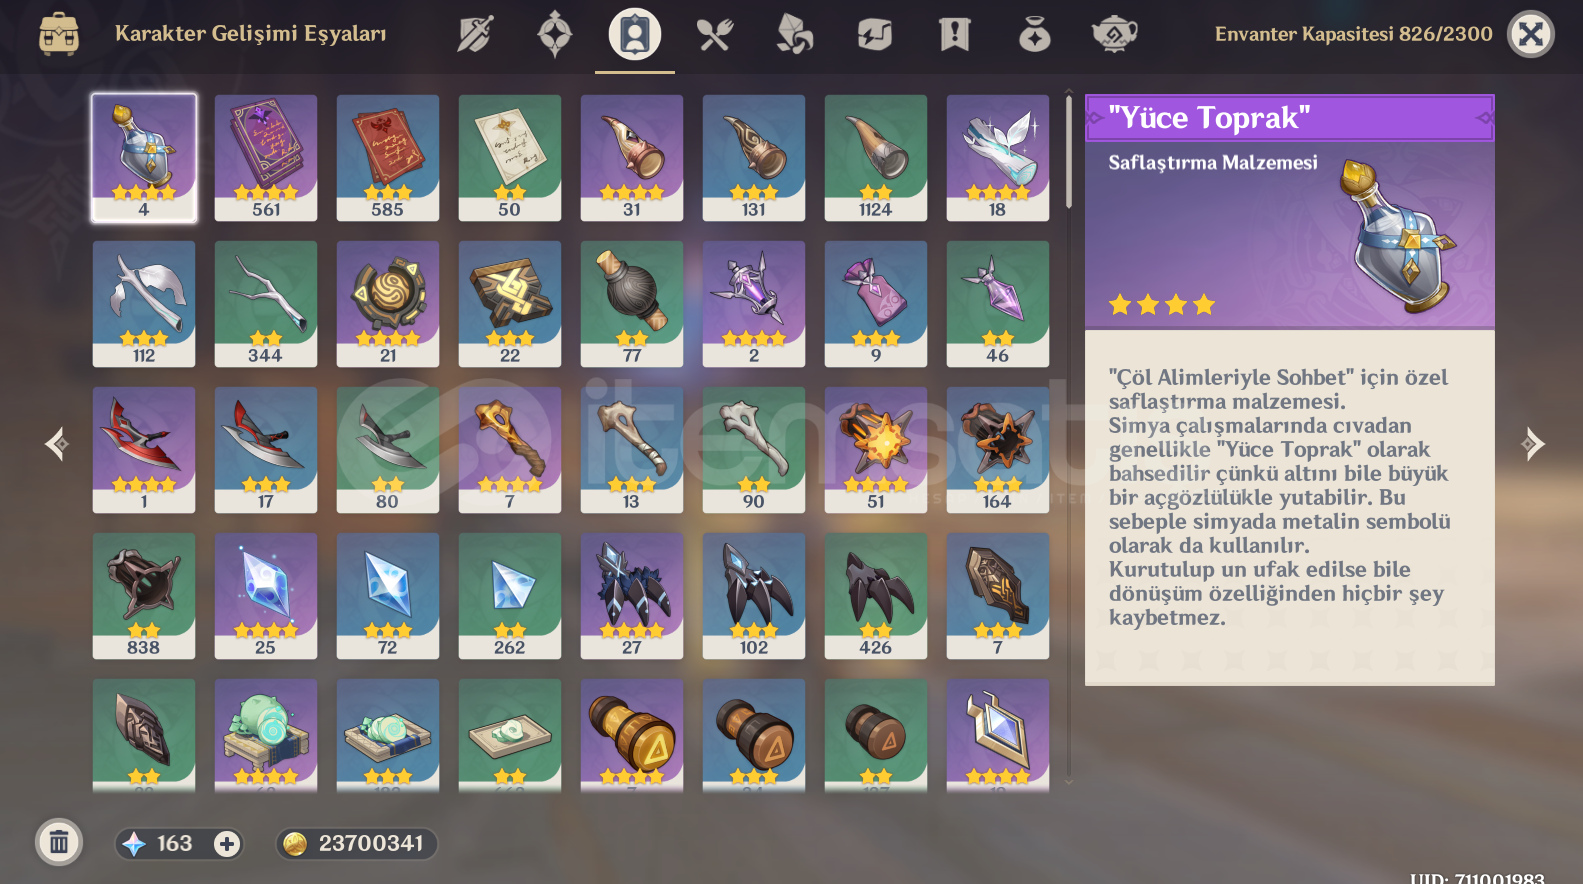Open the Furnishings teapot tab
Viewport: 1583px width, 884px height.
[x=1115, y=35]
